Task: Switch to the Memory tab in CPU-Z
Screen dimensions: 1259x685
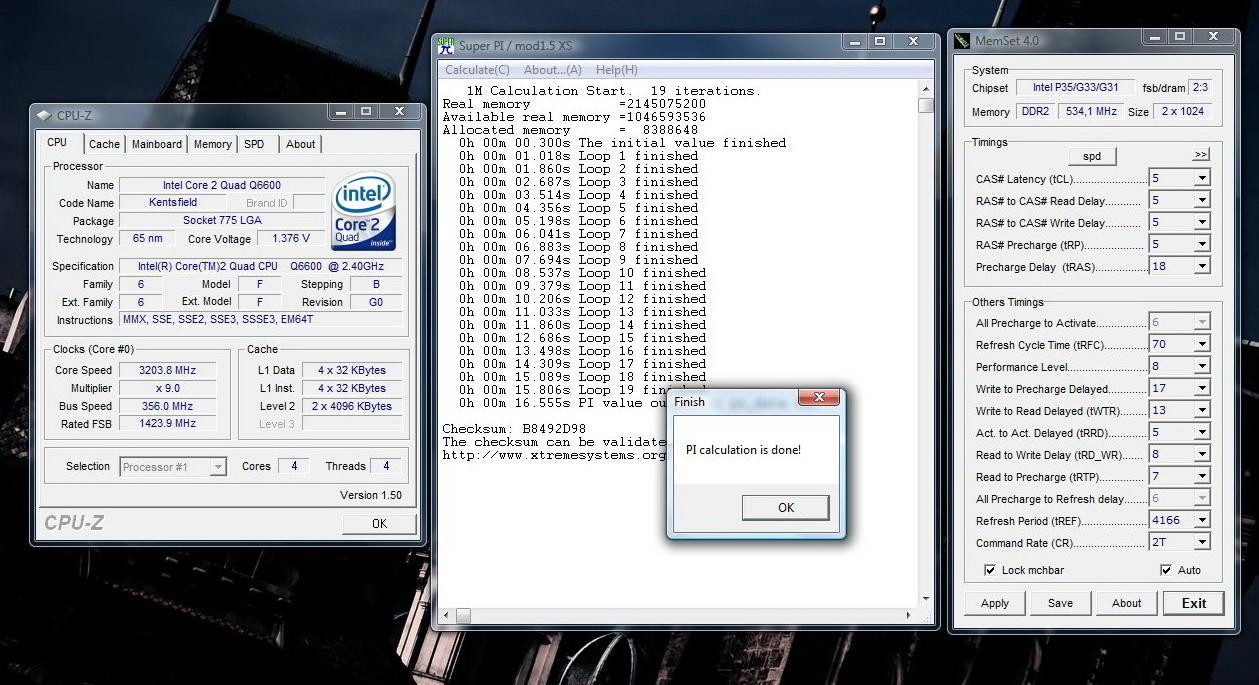Action: click(x=212, y=144)
